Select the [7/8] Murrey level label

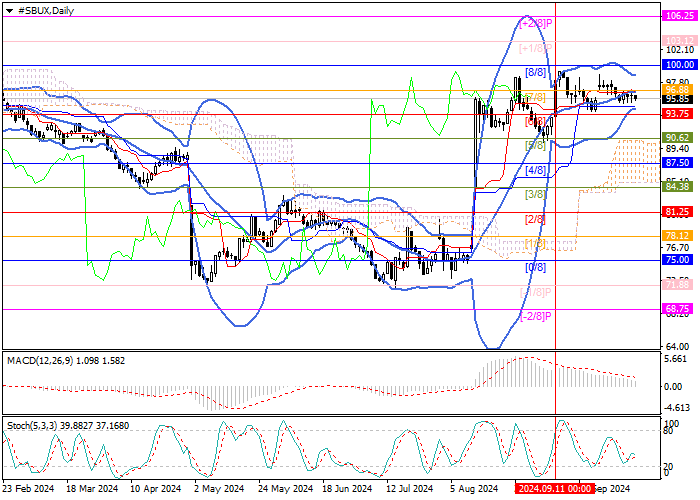[535, 97]
